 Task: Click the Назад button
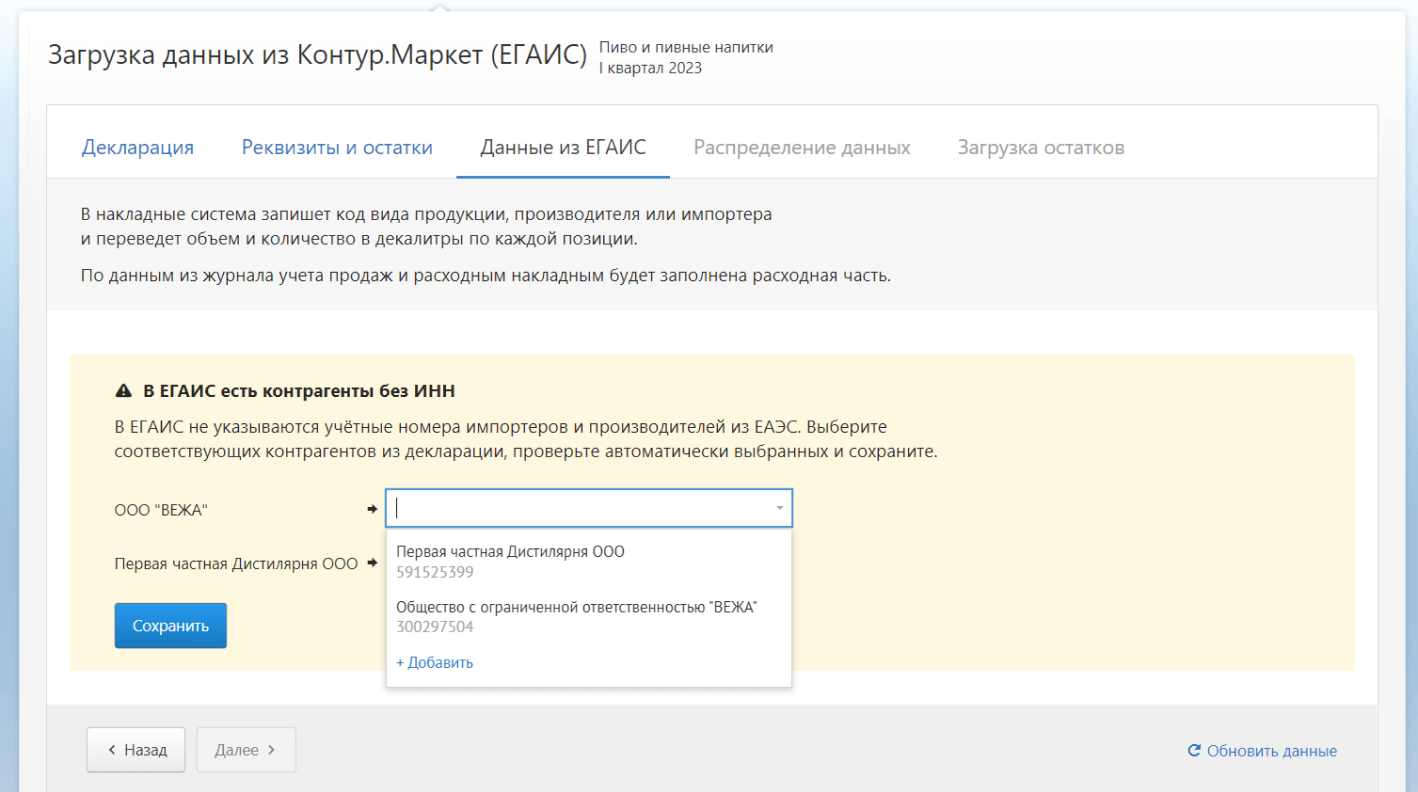pos(136,750)
